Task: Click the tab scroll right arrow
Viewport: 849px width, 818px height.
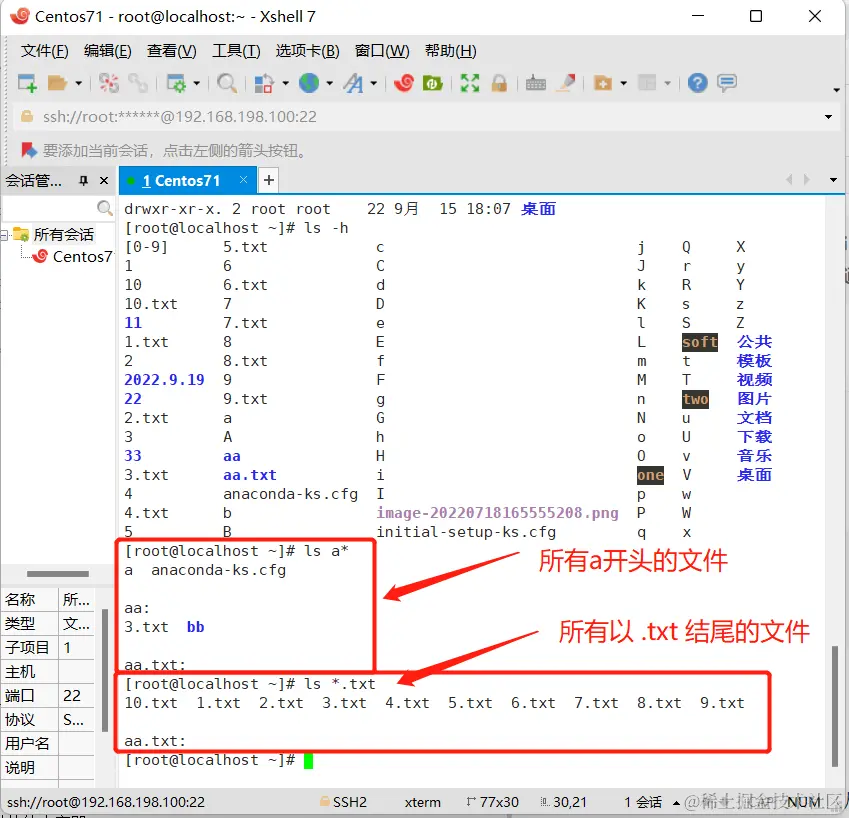Action: 807,180
